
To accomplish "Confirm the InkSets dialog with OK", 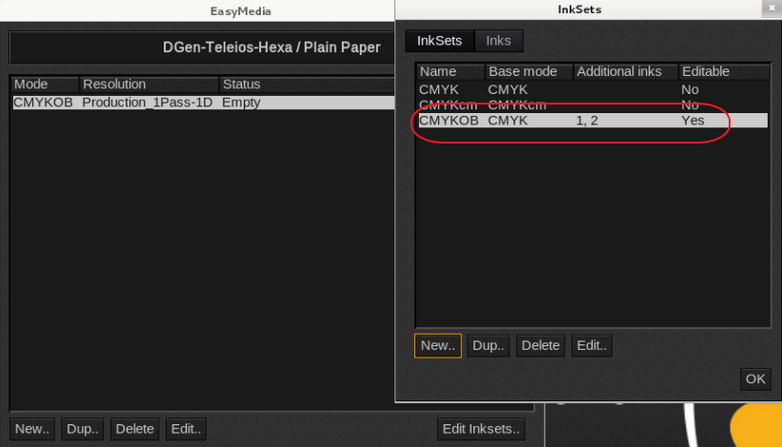I will [x=755, y=379].
